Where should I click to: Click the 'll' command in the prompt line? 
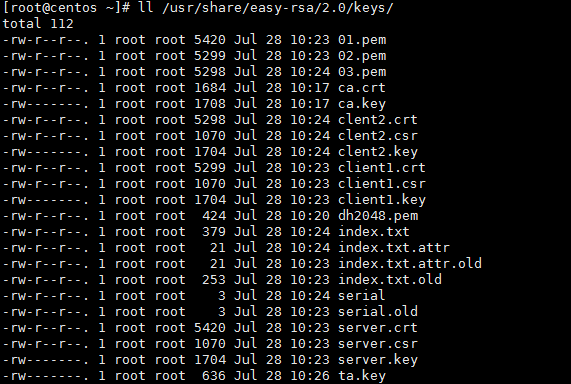146,8
